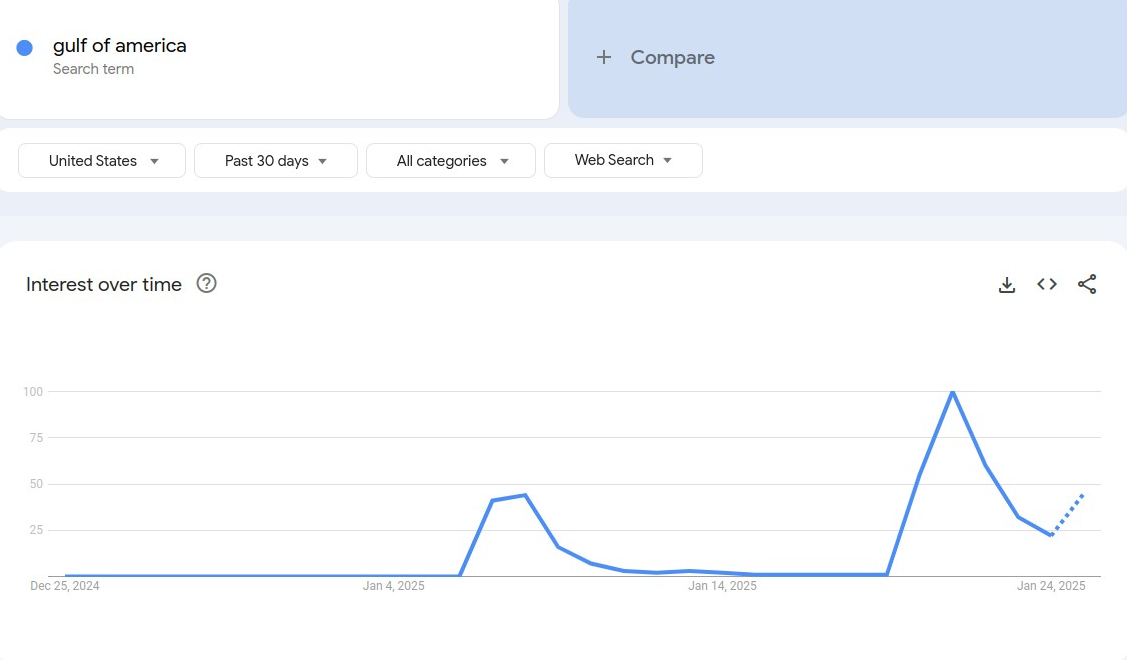
Task: Select the chart peak at 100
Action: (952, 392)
